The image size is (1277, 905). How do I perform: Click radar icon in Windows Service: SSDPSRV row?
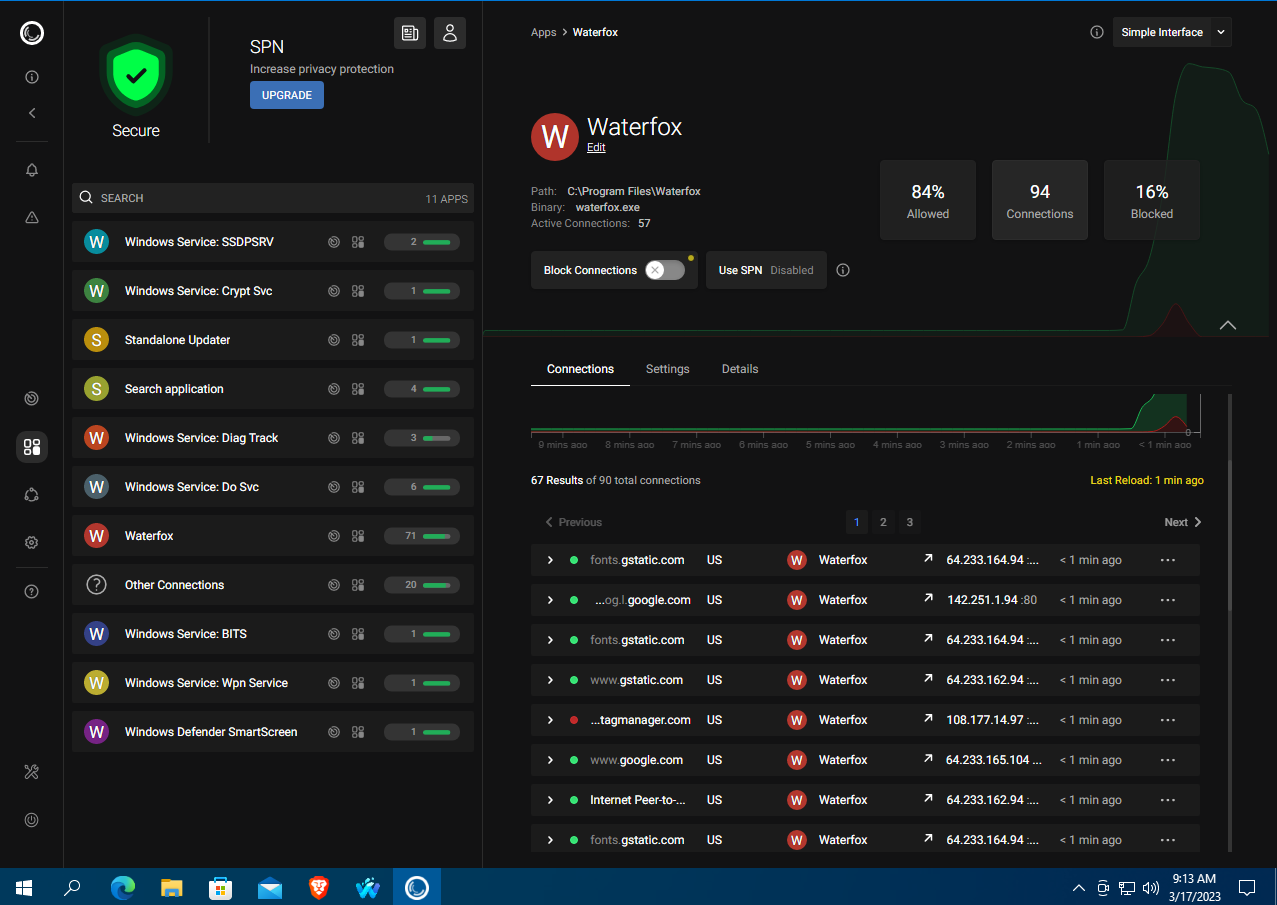[334, 242]
